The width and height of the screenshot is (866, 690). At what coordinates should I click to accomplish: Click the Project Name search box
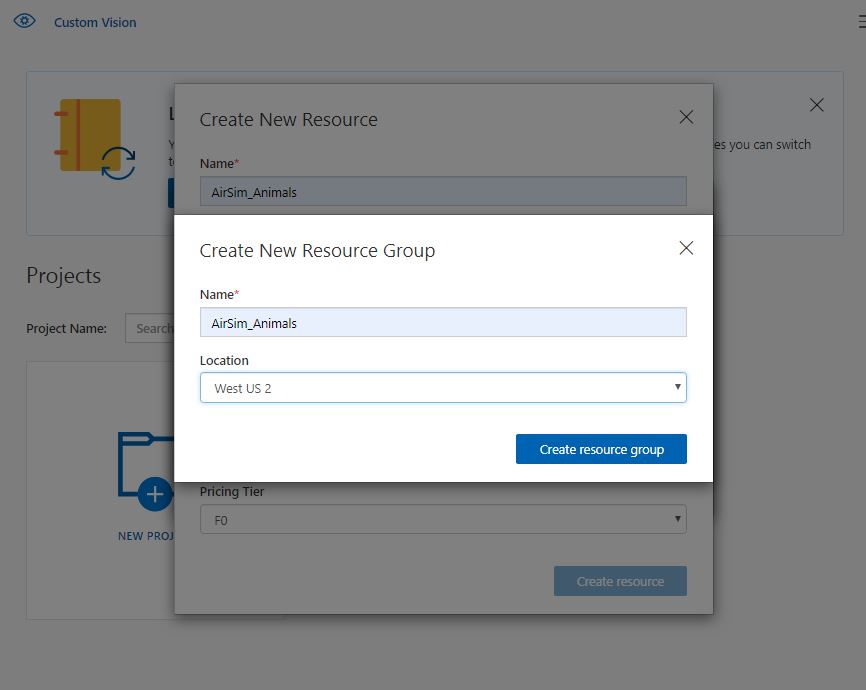click(150, 328)
